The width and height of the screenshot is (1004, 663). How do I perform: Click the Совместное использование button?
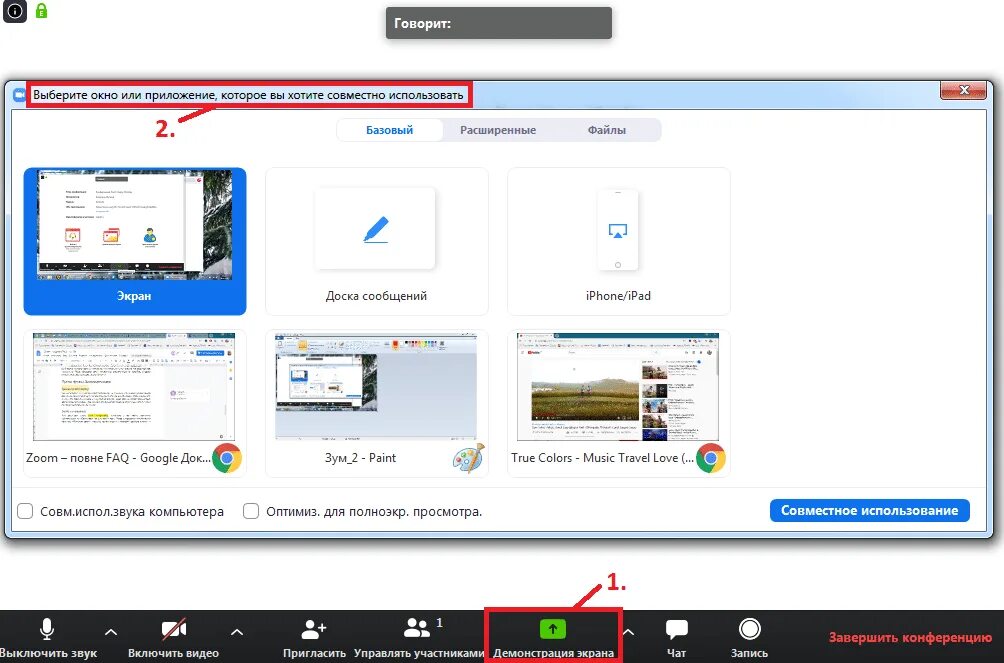click(x=870, y=511)
